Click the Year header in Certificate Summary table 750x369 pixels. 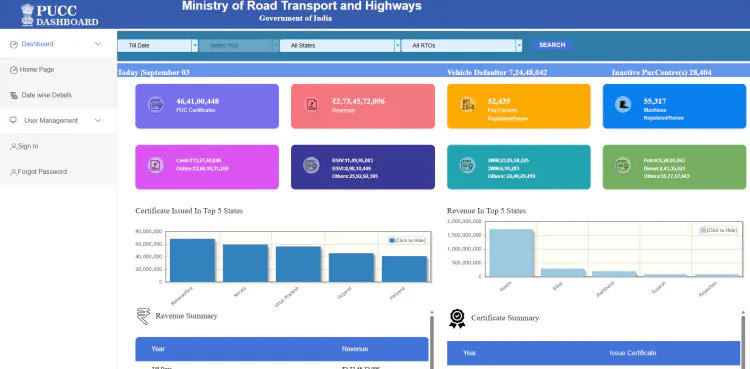click(470, 353)
